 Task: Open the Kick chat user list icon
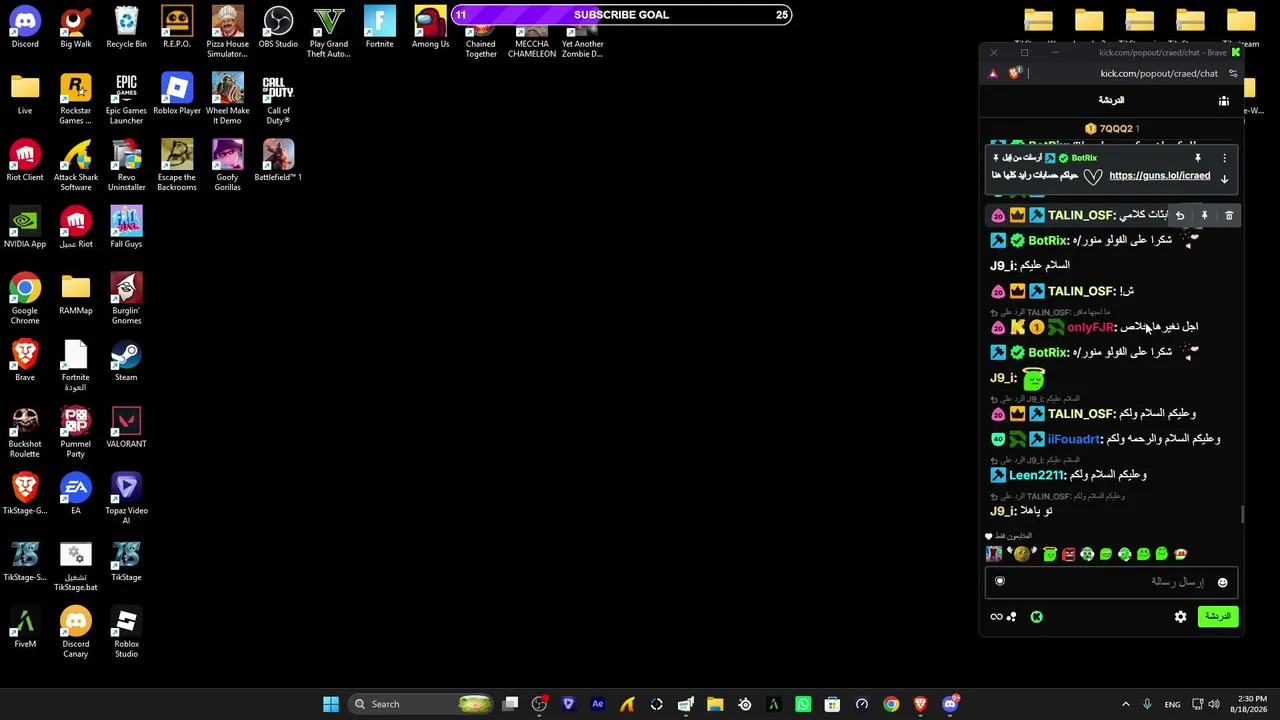pyautogui.click(x=1224, y=101)
